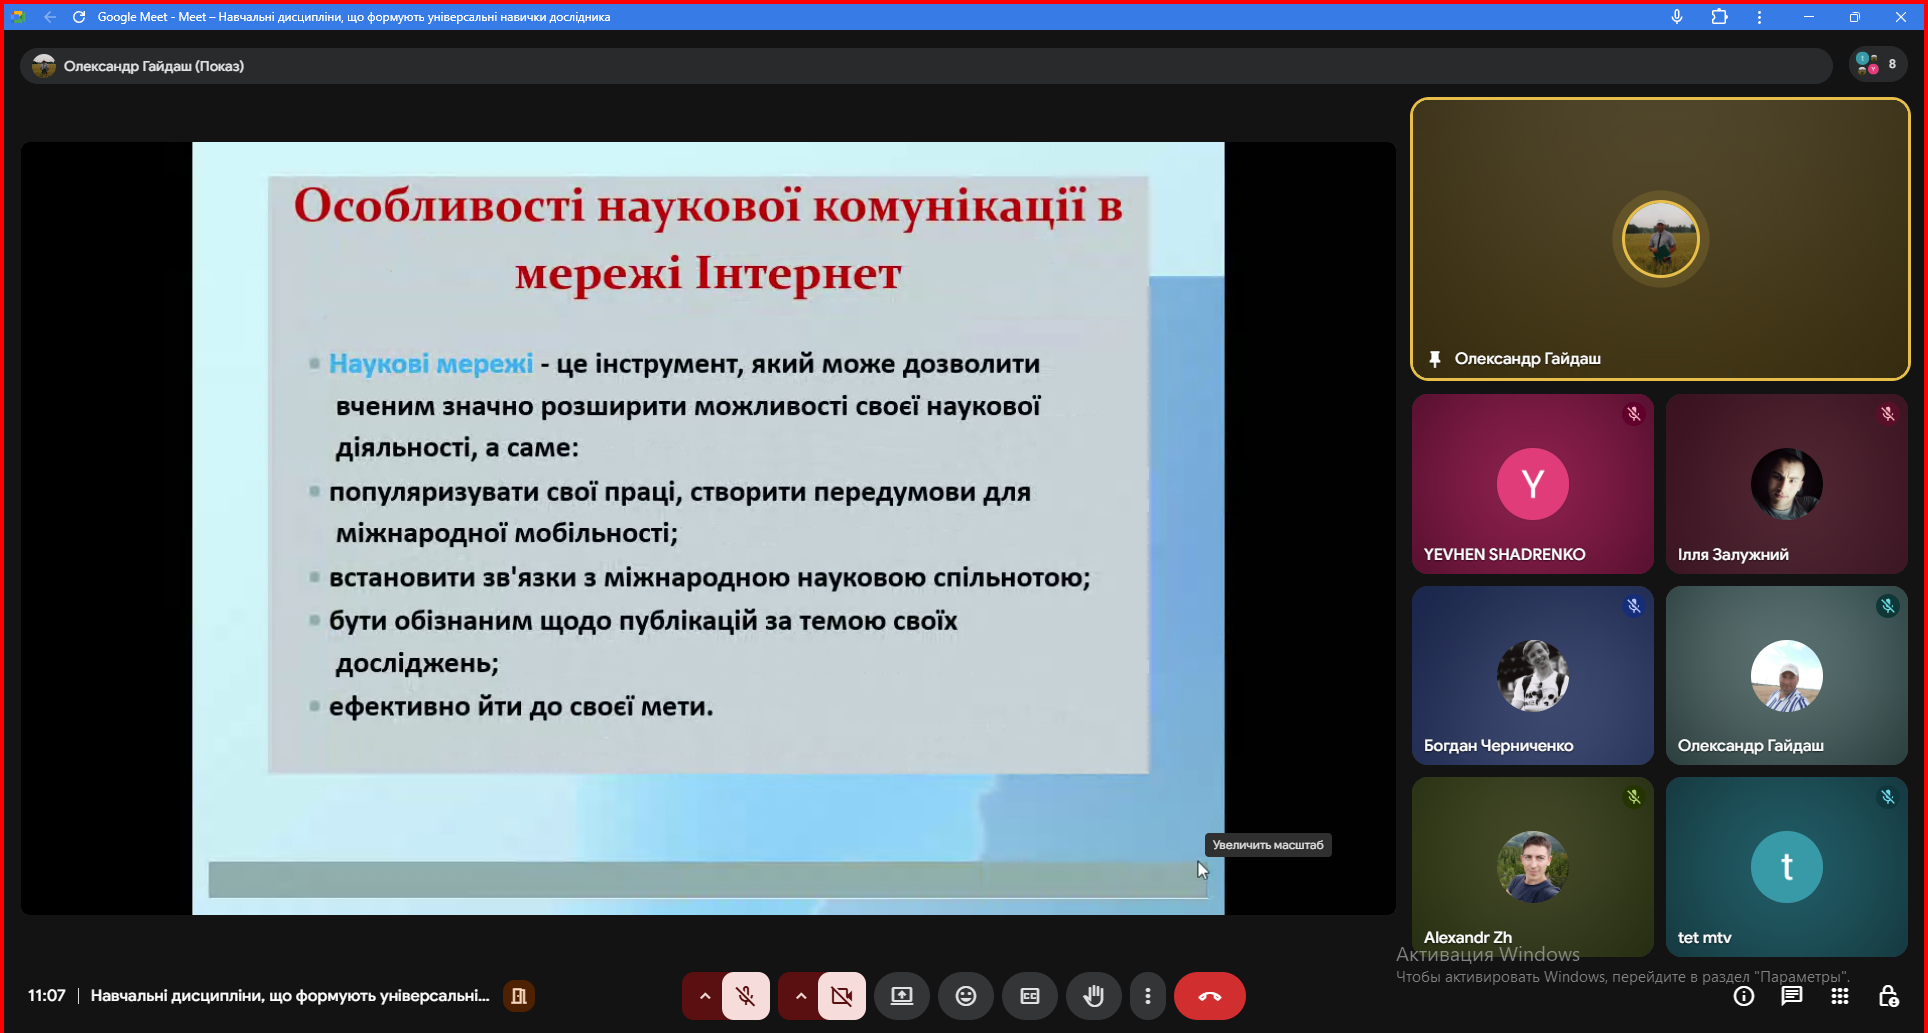Click the muted mic icon on Ілля Залужний tile
Viewport: 1928px width, 1033px height.
click(x=1888, y=414)
